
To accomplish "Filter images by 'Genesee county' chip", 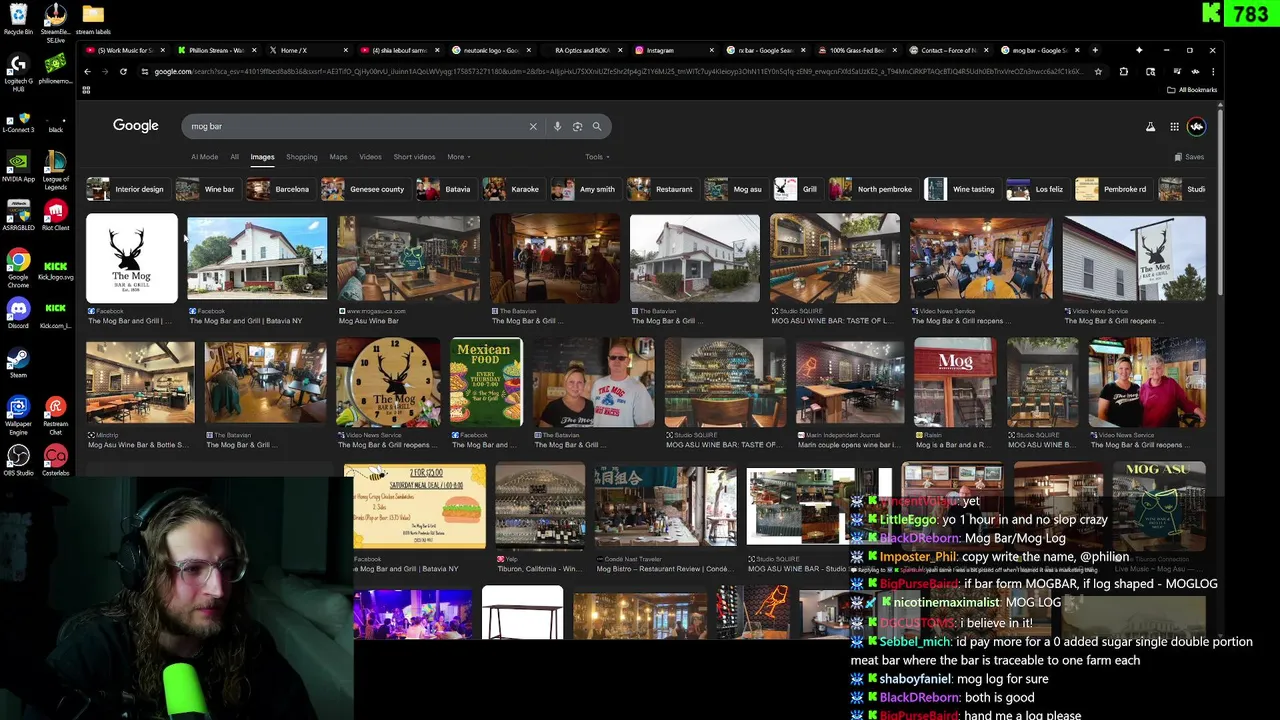I will [365, 189].
